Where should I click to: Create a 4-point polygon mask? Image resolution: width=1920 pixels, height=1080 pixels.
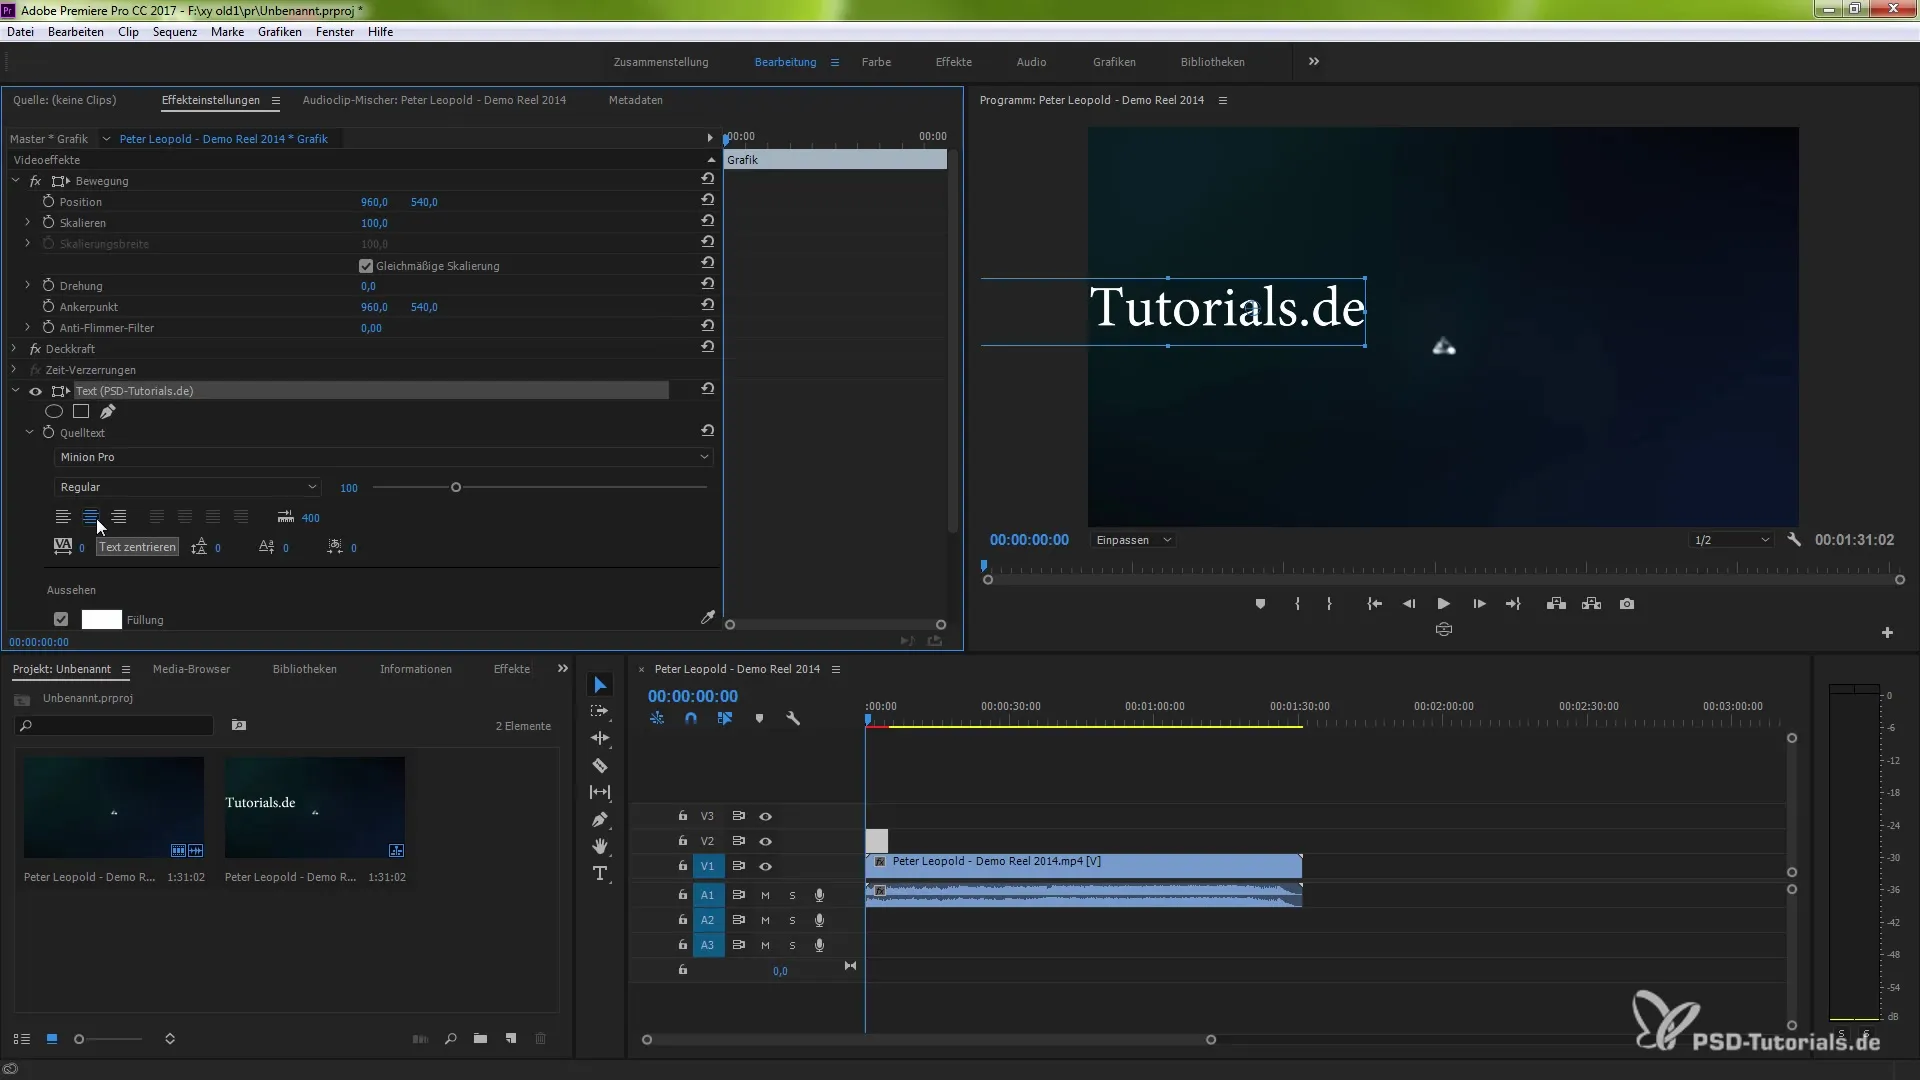(81, 411)
